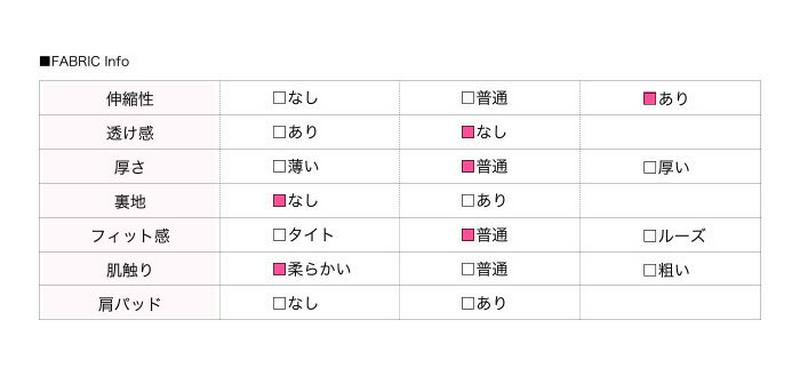Screen dimensions: 800x375
Task: Check the 普通 box for 肌触り
Action: [x=468, y=269]
